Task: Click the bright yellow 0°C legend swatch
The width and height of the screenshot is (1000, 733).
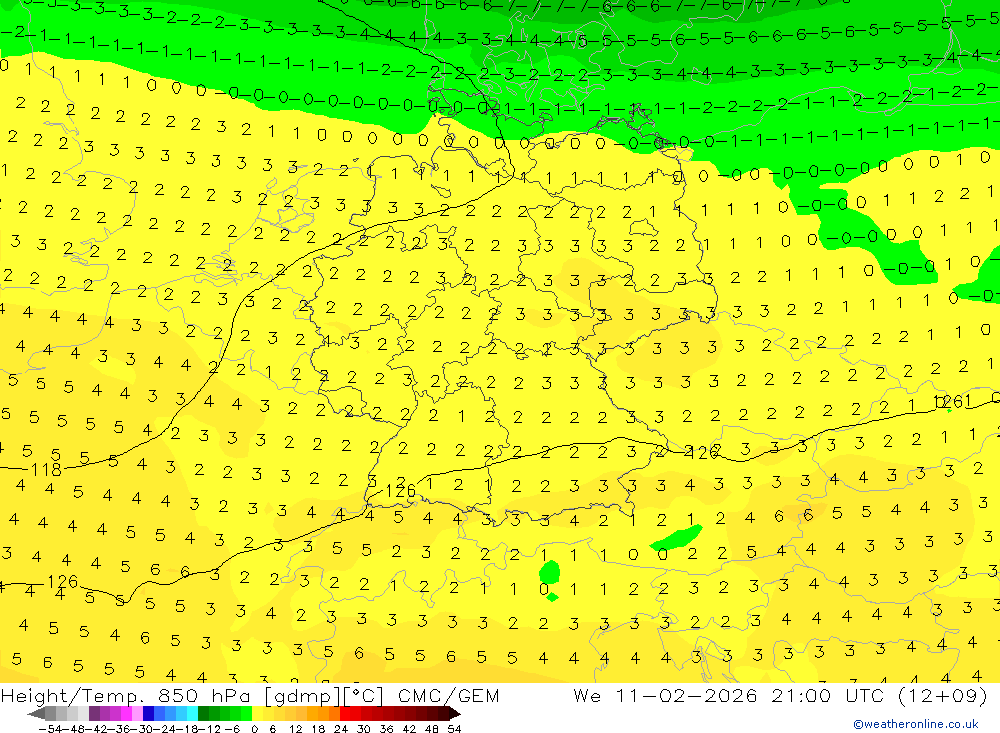Action: pos(257,713)
